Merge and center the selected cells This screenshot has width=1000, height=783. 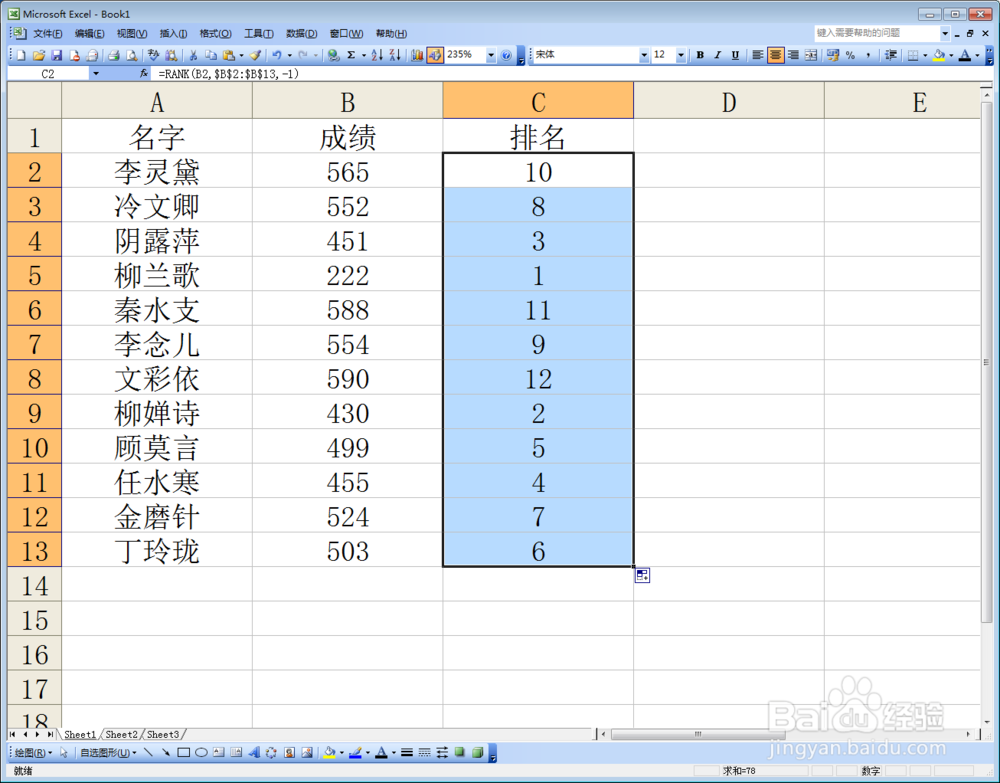click(x=811, y=55)
